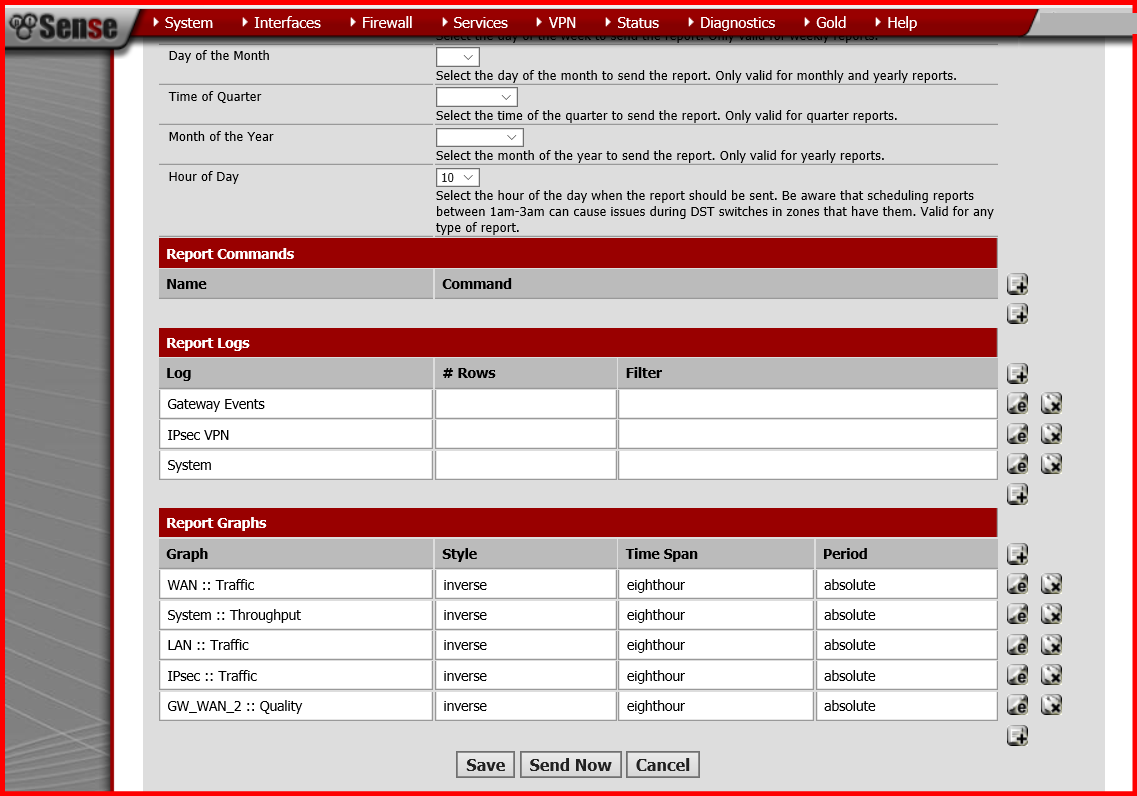The width and height of the screenshot is (1137, 796).
Task: Delete the WAN :: Traffic graph
Action: pyautogui.click(x=1051, y=584)
